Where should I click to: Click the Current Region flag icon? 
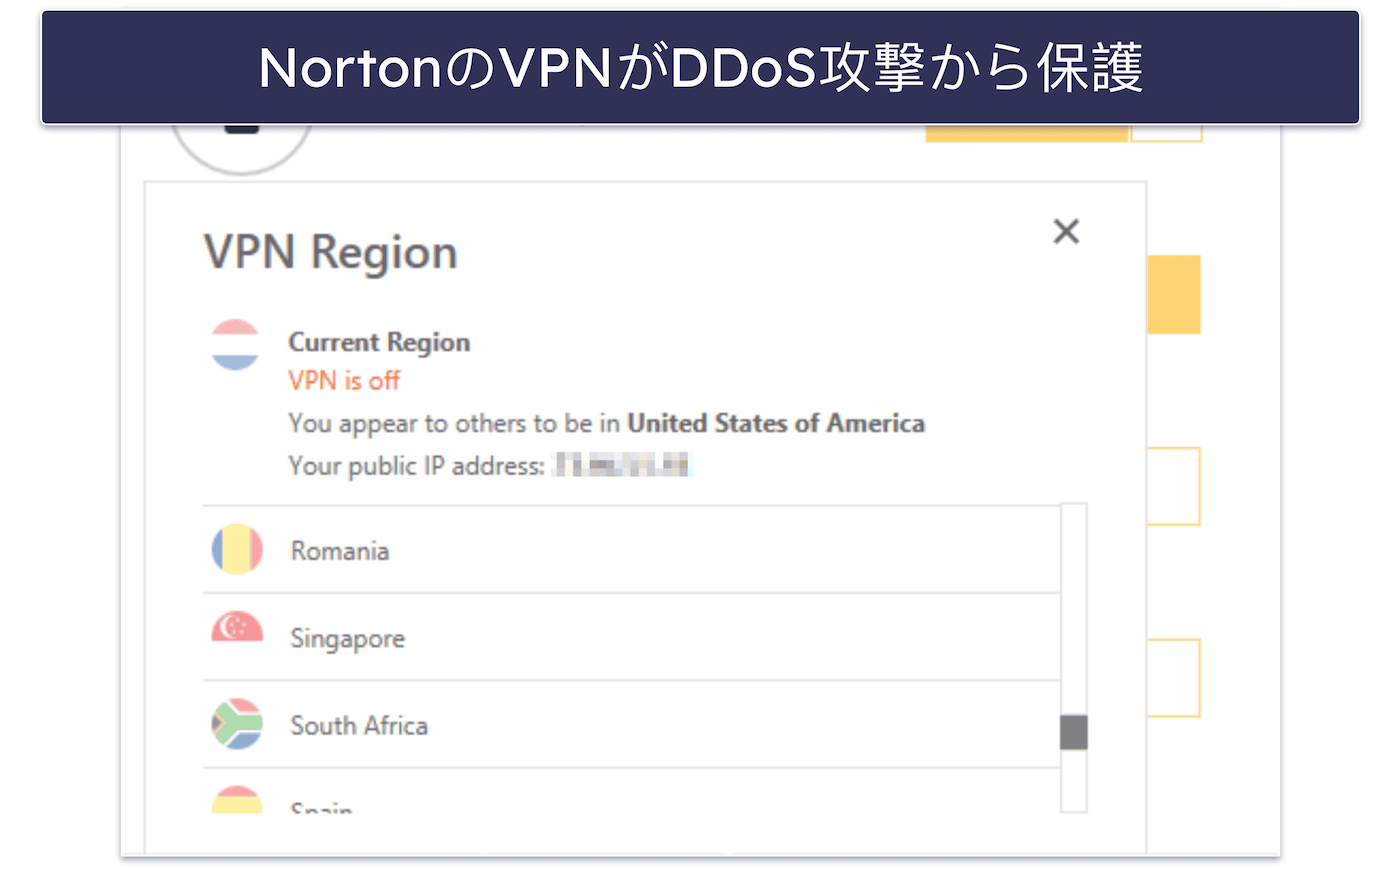[236, 345]
